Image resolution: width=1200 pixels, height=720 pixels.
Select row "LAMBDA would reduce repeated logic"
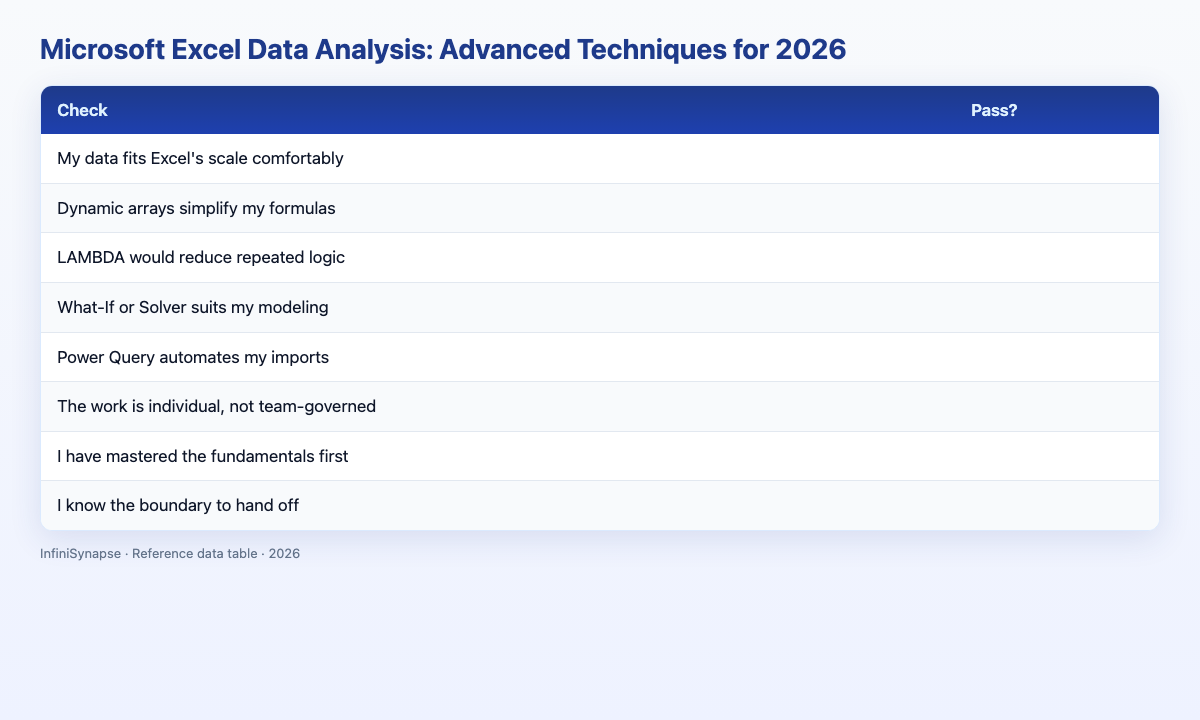(600, 258)
